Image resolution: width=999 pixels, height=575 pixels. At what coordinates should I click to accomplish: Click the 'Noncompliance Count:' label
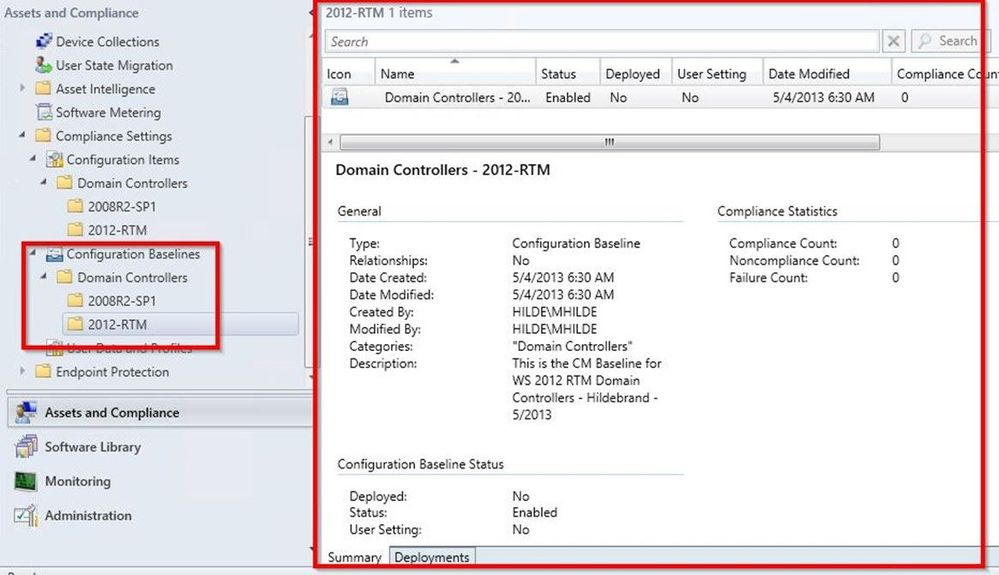794,260
